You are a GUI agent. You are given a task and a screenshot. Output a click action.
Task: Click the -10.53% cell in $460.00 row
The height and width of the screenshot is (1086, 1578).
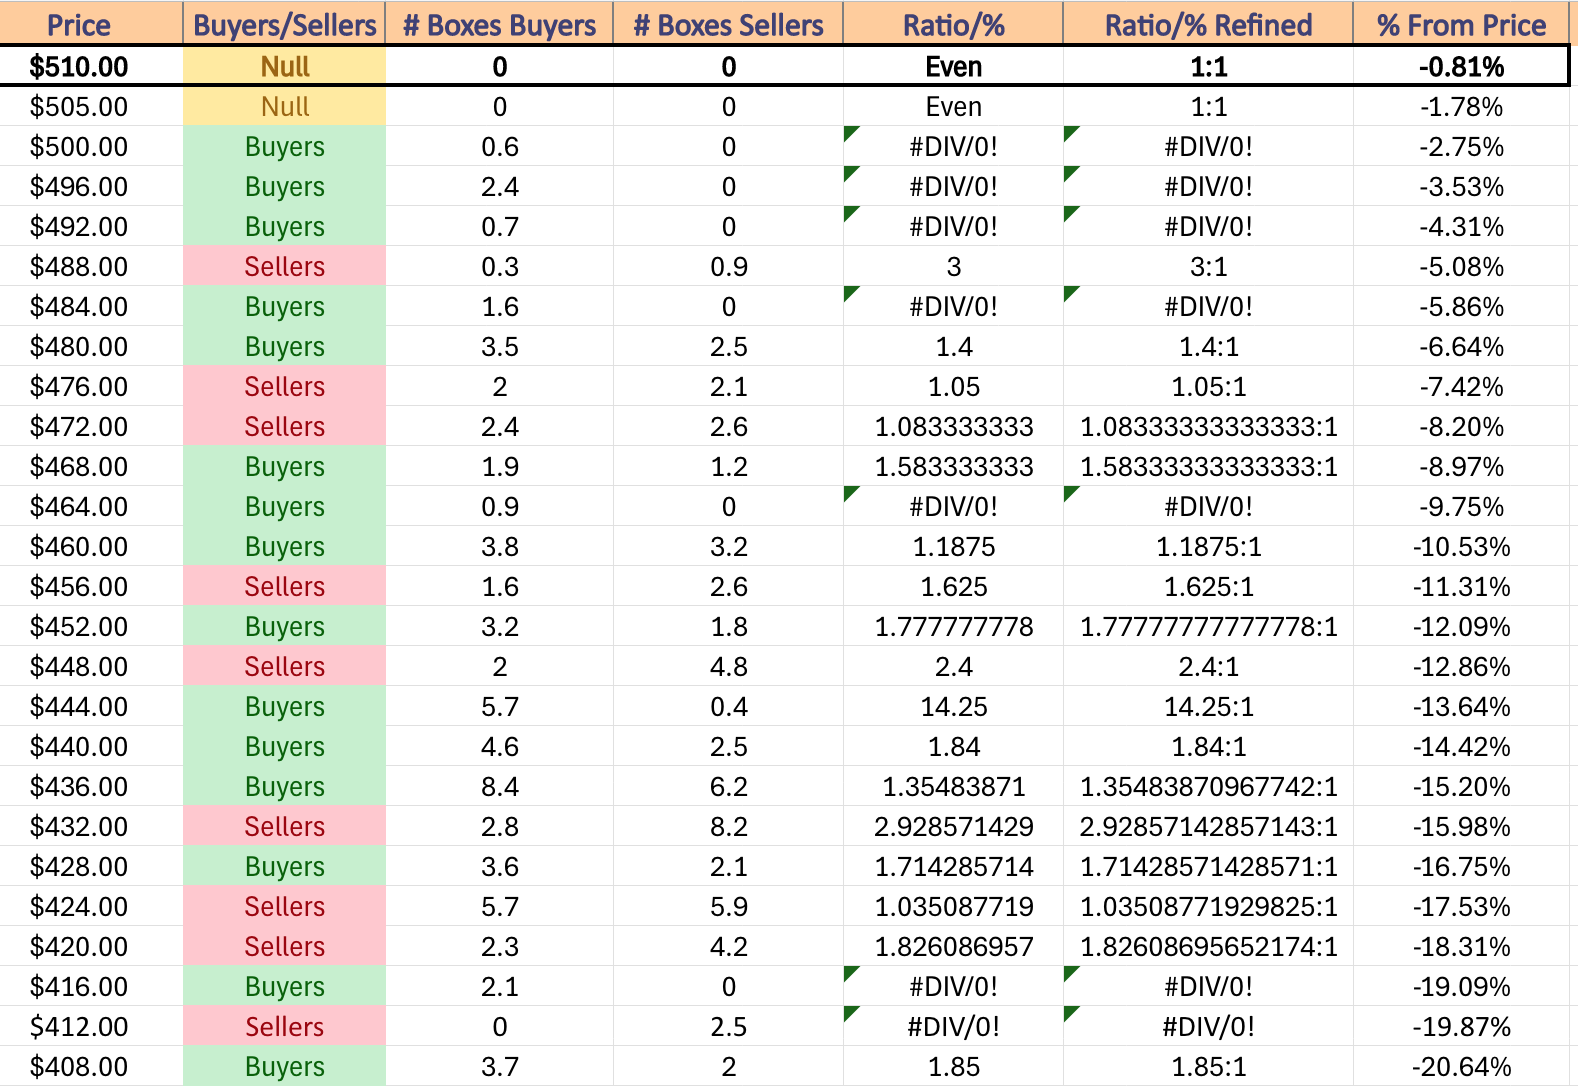(1461, 546)
